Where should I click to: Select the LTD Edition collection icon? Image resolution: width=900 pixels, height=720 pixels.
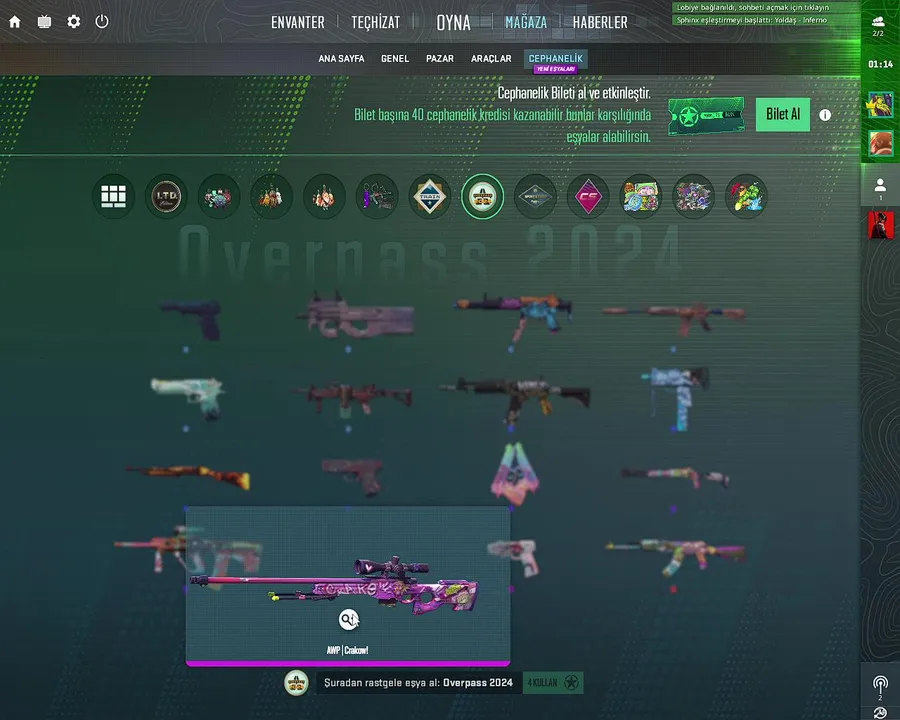166,196
